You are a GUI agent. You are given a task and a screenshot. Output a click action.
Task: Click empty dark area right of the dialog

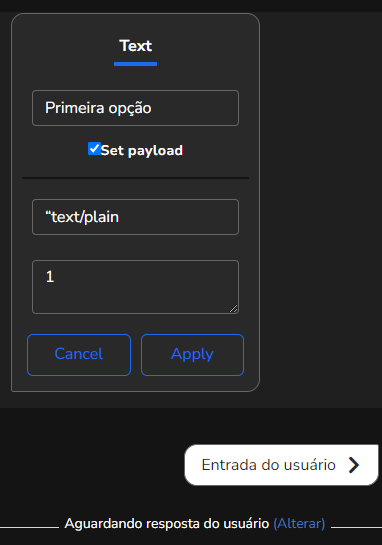320,209
